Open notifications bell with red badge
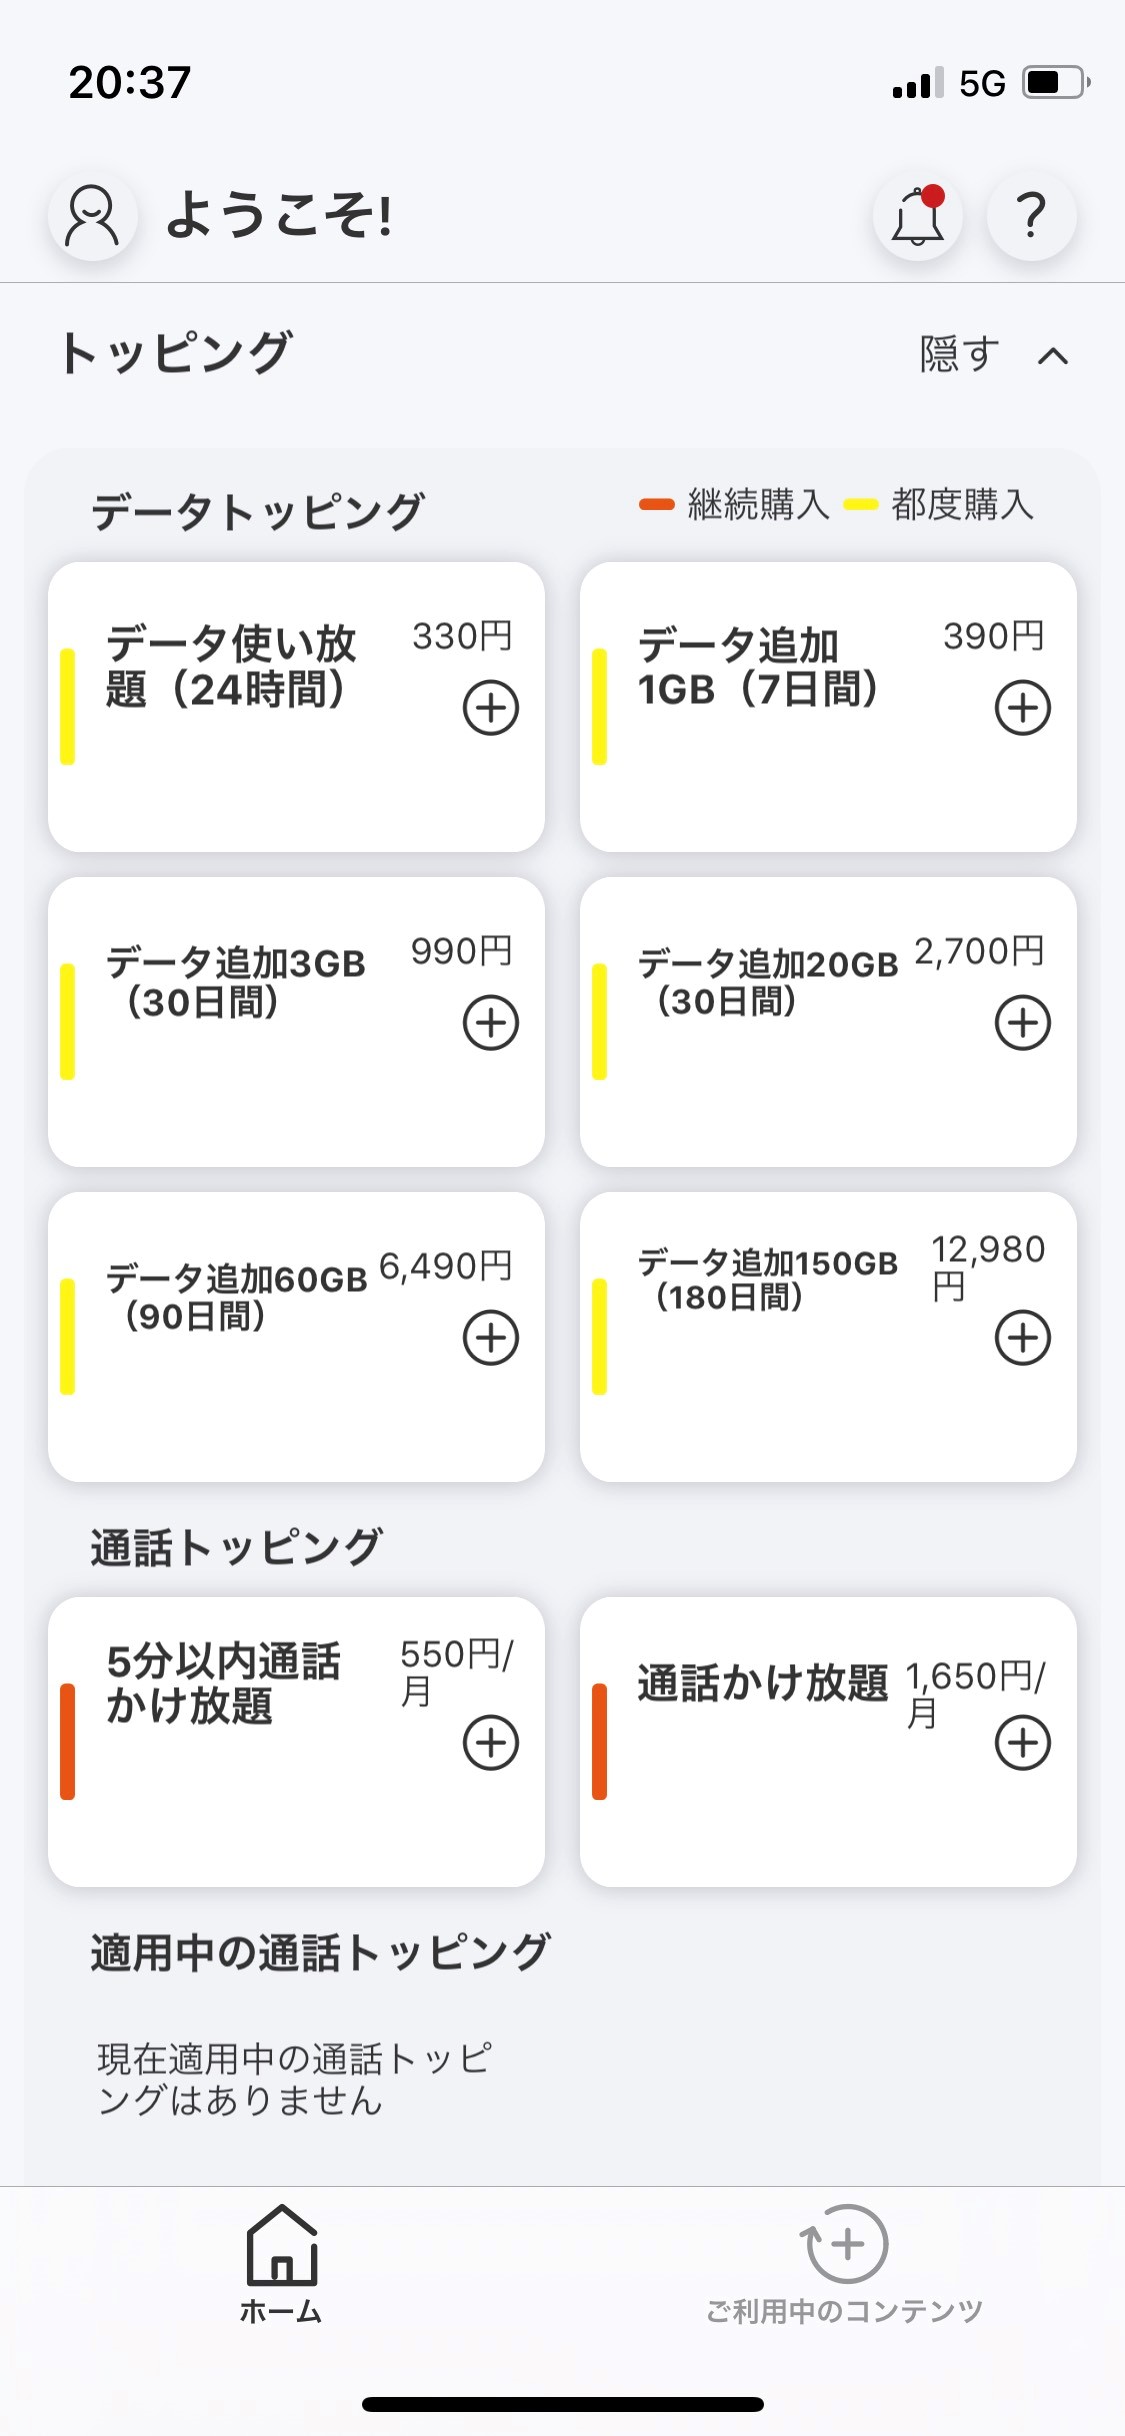Viewport: 1125px width, 2436px height. [918, 215]
